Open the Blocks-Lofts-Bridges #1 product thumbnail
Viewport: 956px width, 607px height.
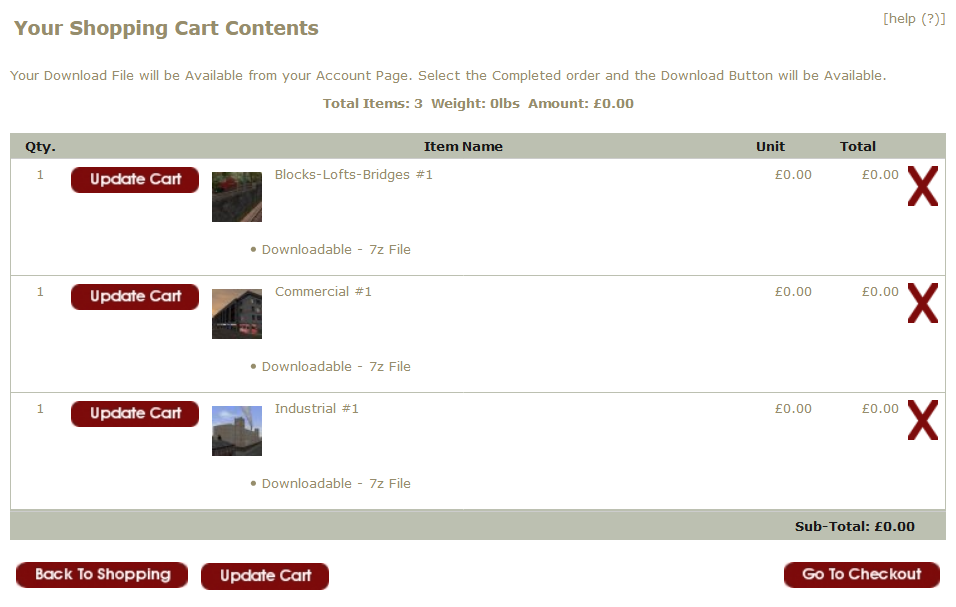click(237, 197)
